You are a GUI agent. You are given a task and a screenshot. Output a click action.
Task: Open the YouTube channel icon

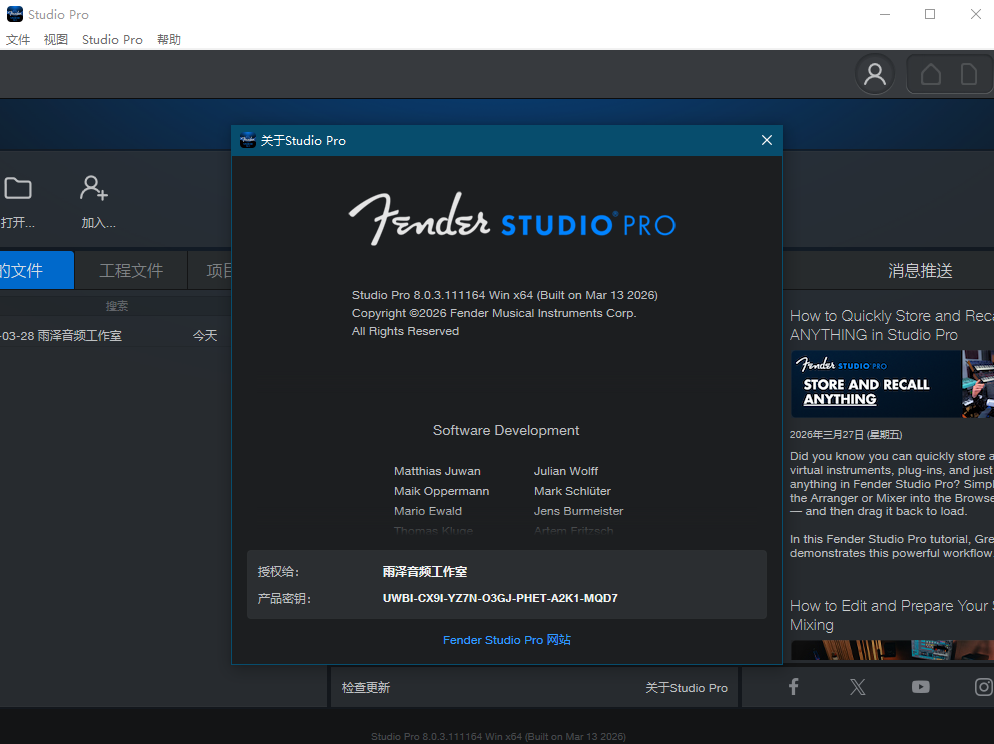920,687
